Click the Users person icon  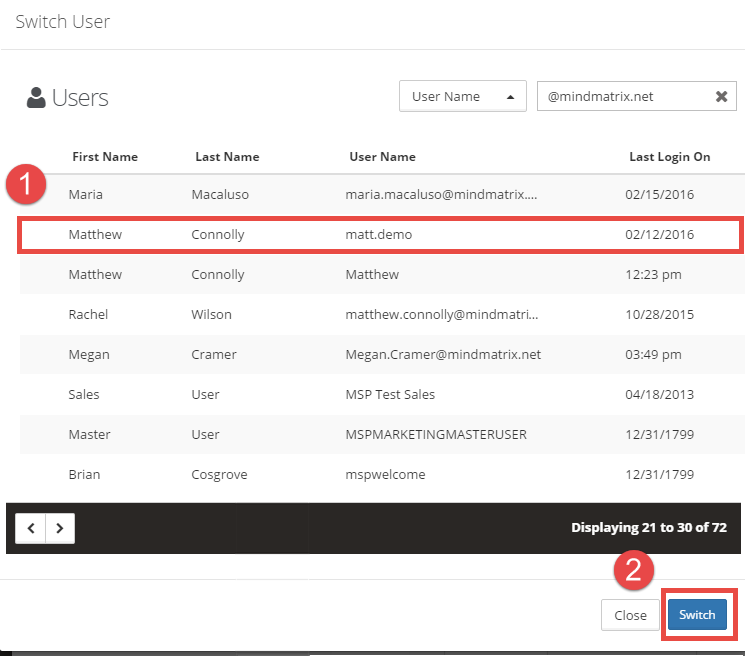point(36,98)
